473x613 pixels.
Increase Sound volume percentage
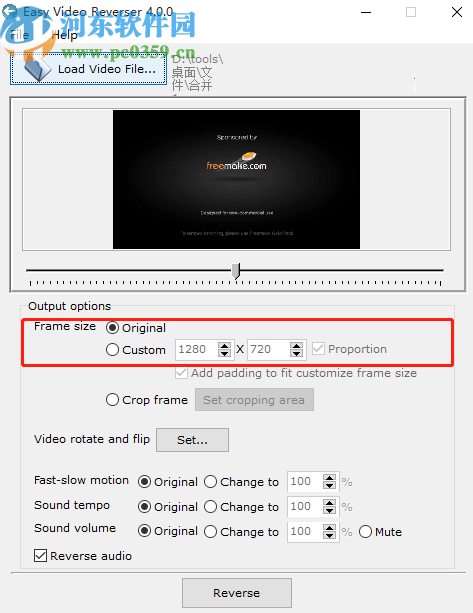(330, 528)
